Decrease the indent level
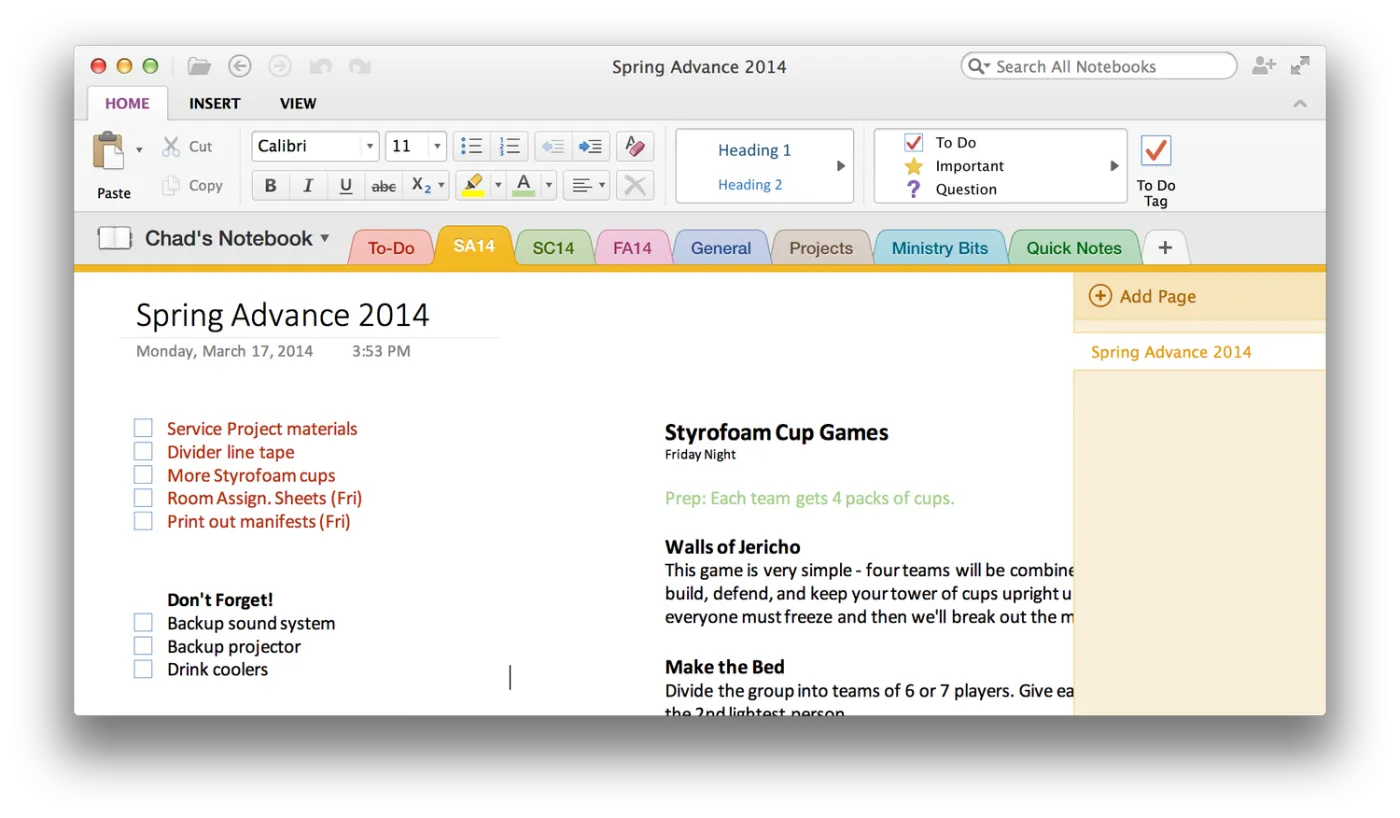Viewport: 1400px width, 818px height. click(x=553, y=146)
